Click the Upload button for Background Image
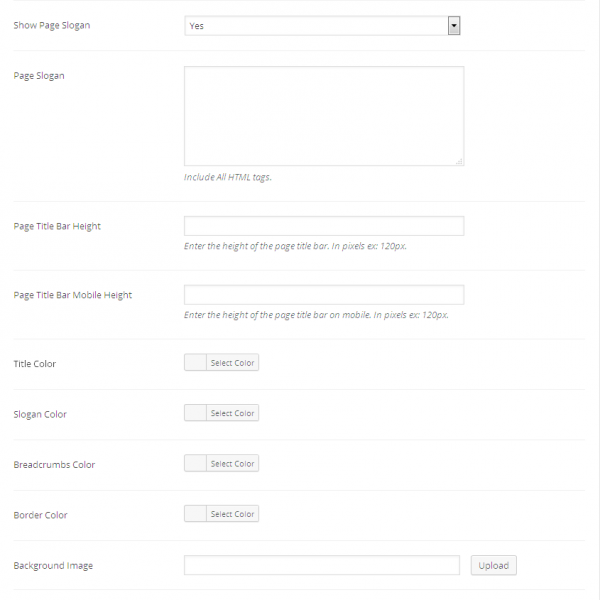This screenshot has height=600, width=600. tap(493, 565)
